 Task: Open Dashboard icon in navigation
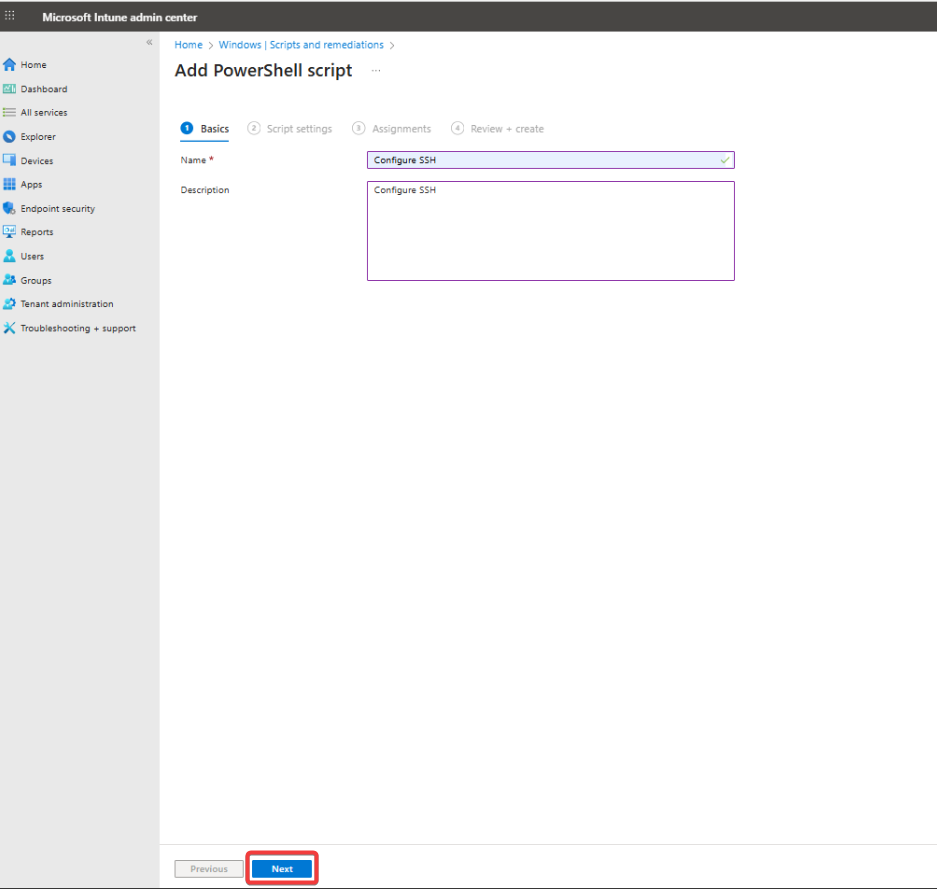10,89
